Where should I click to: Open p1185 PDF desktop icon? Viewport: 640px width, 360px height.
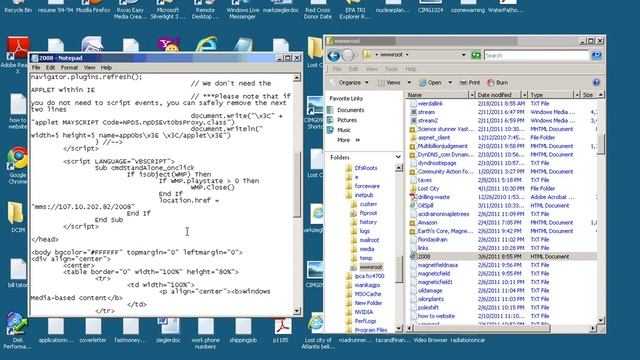[282, 331]
